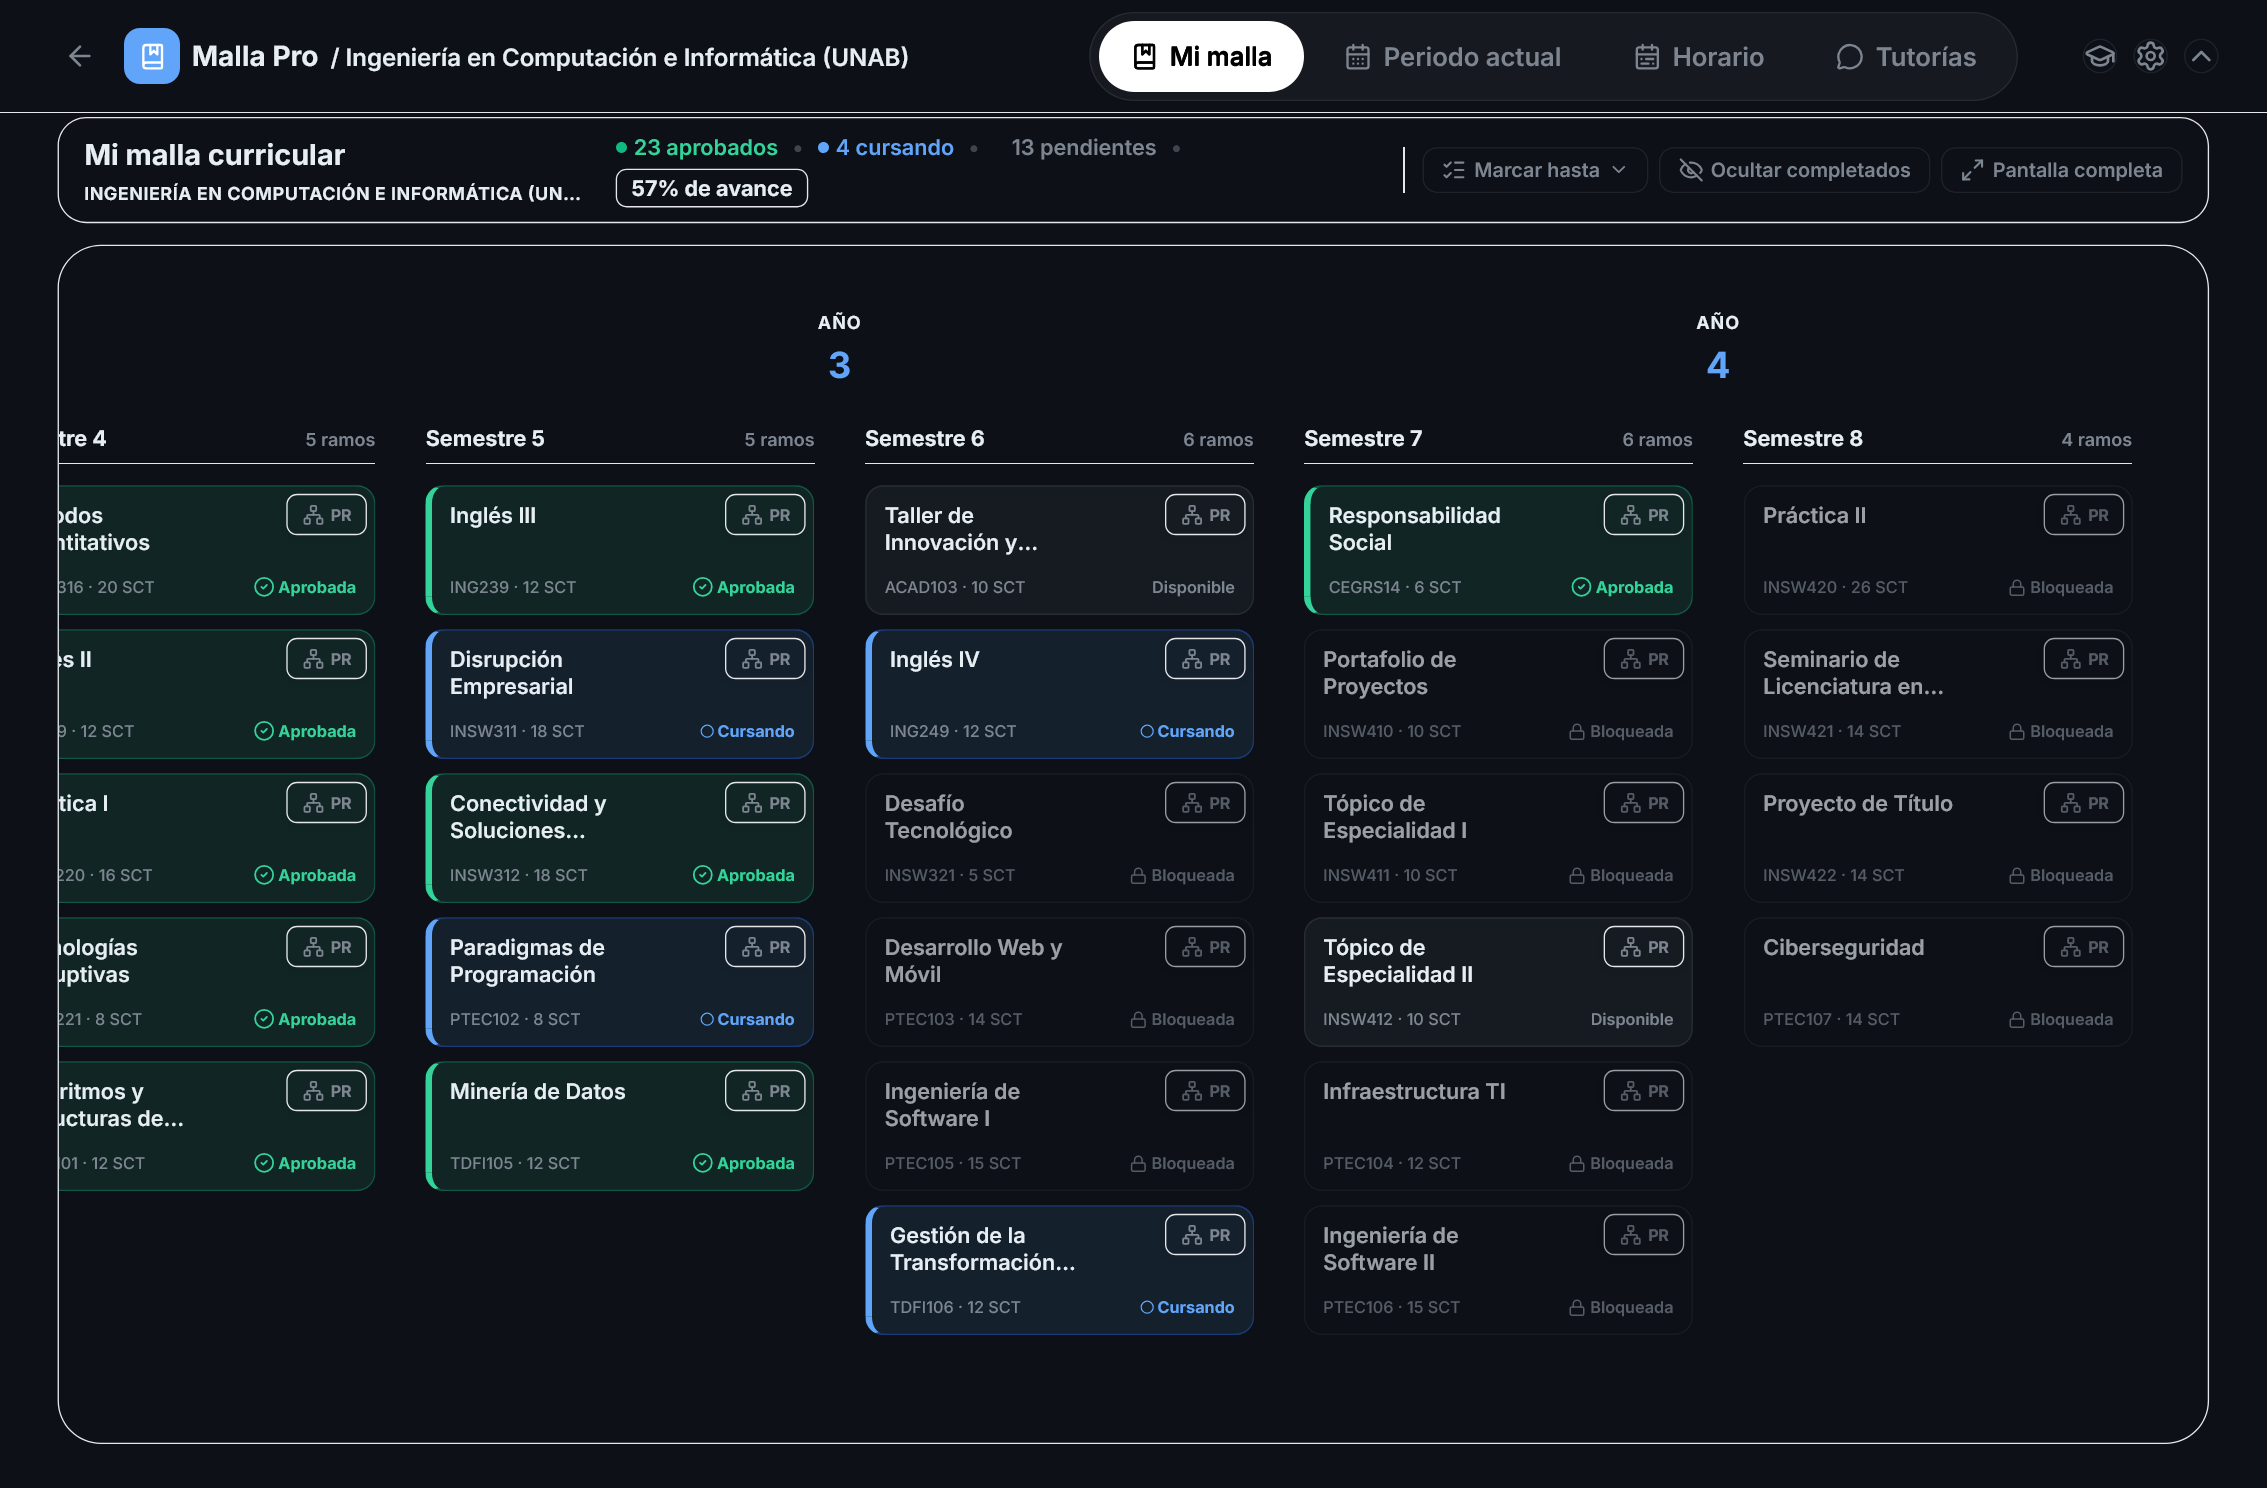
Task: Click the Seminario de Licenciatura card
Action: tap(1938, 694)
